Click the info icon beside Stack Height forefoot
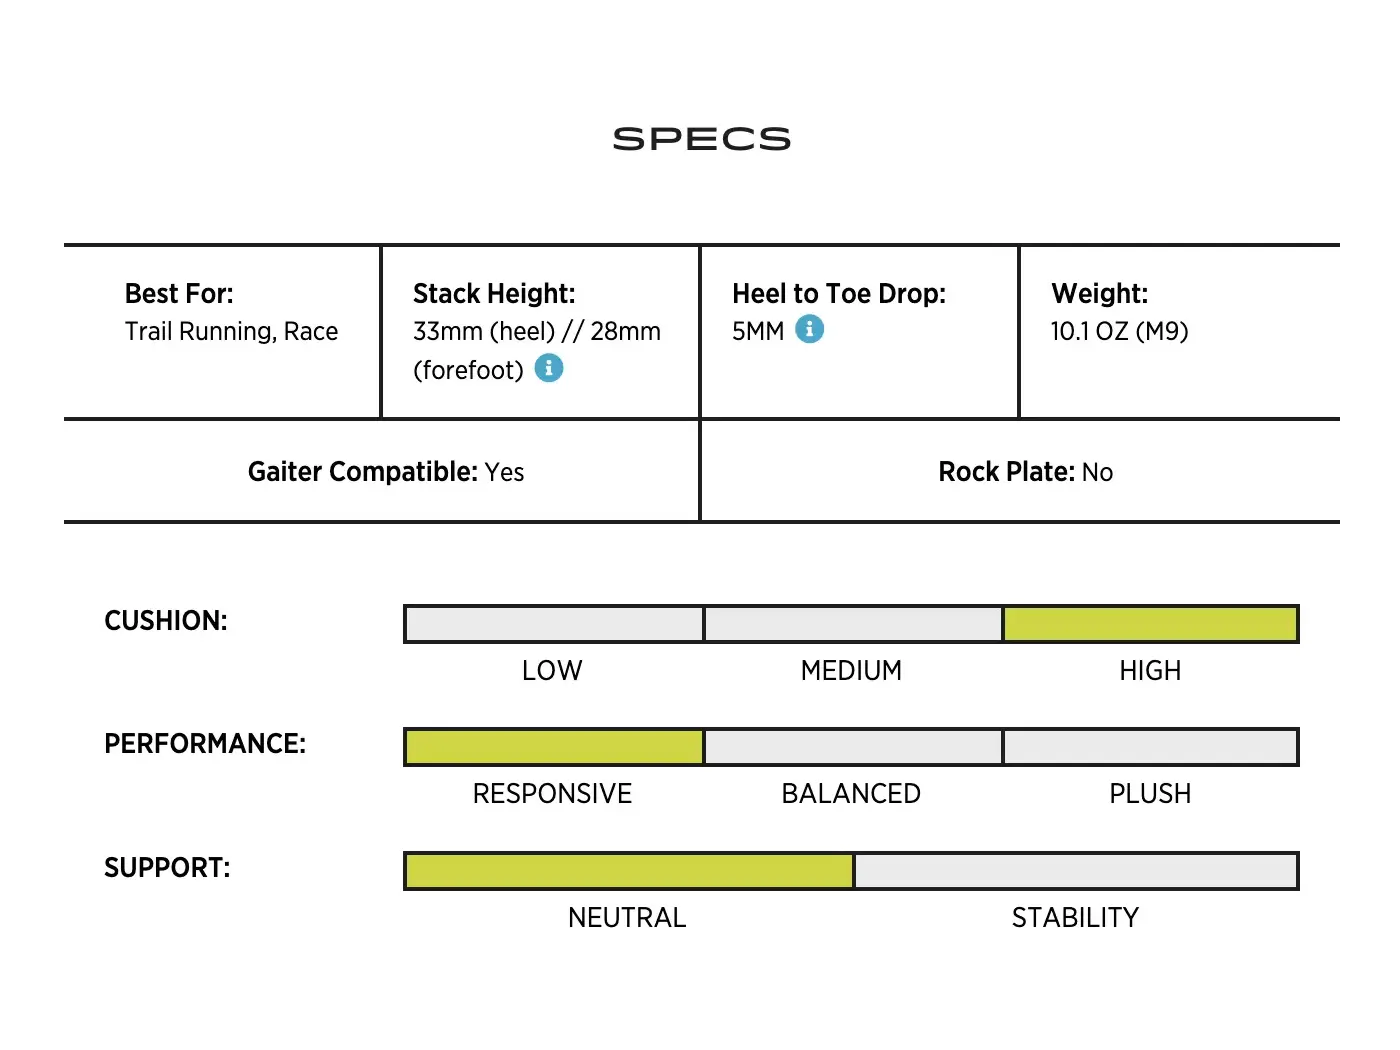 pyautogui.click(x=549, y=368)
